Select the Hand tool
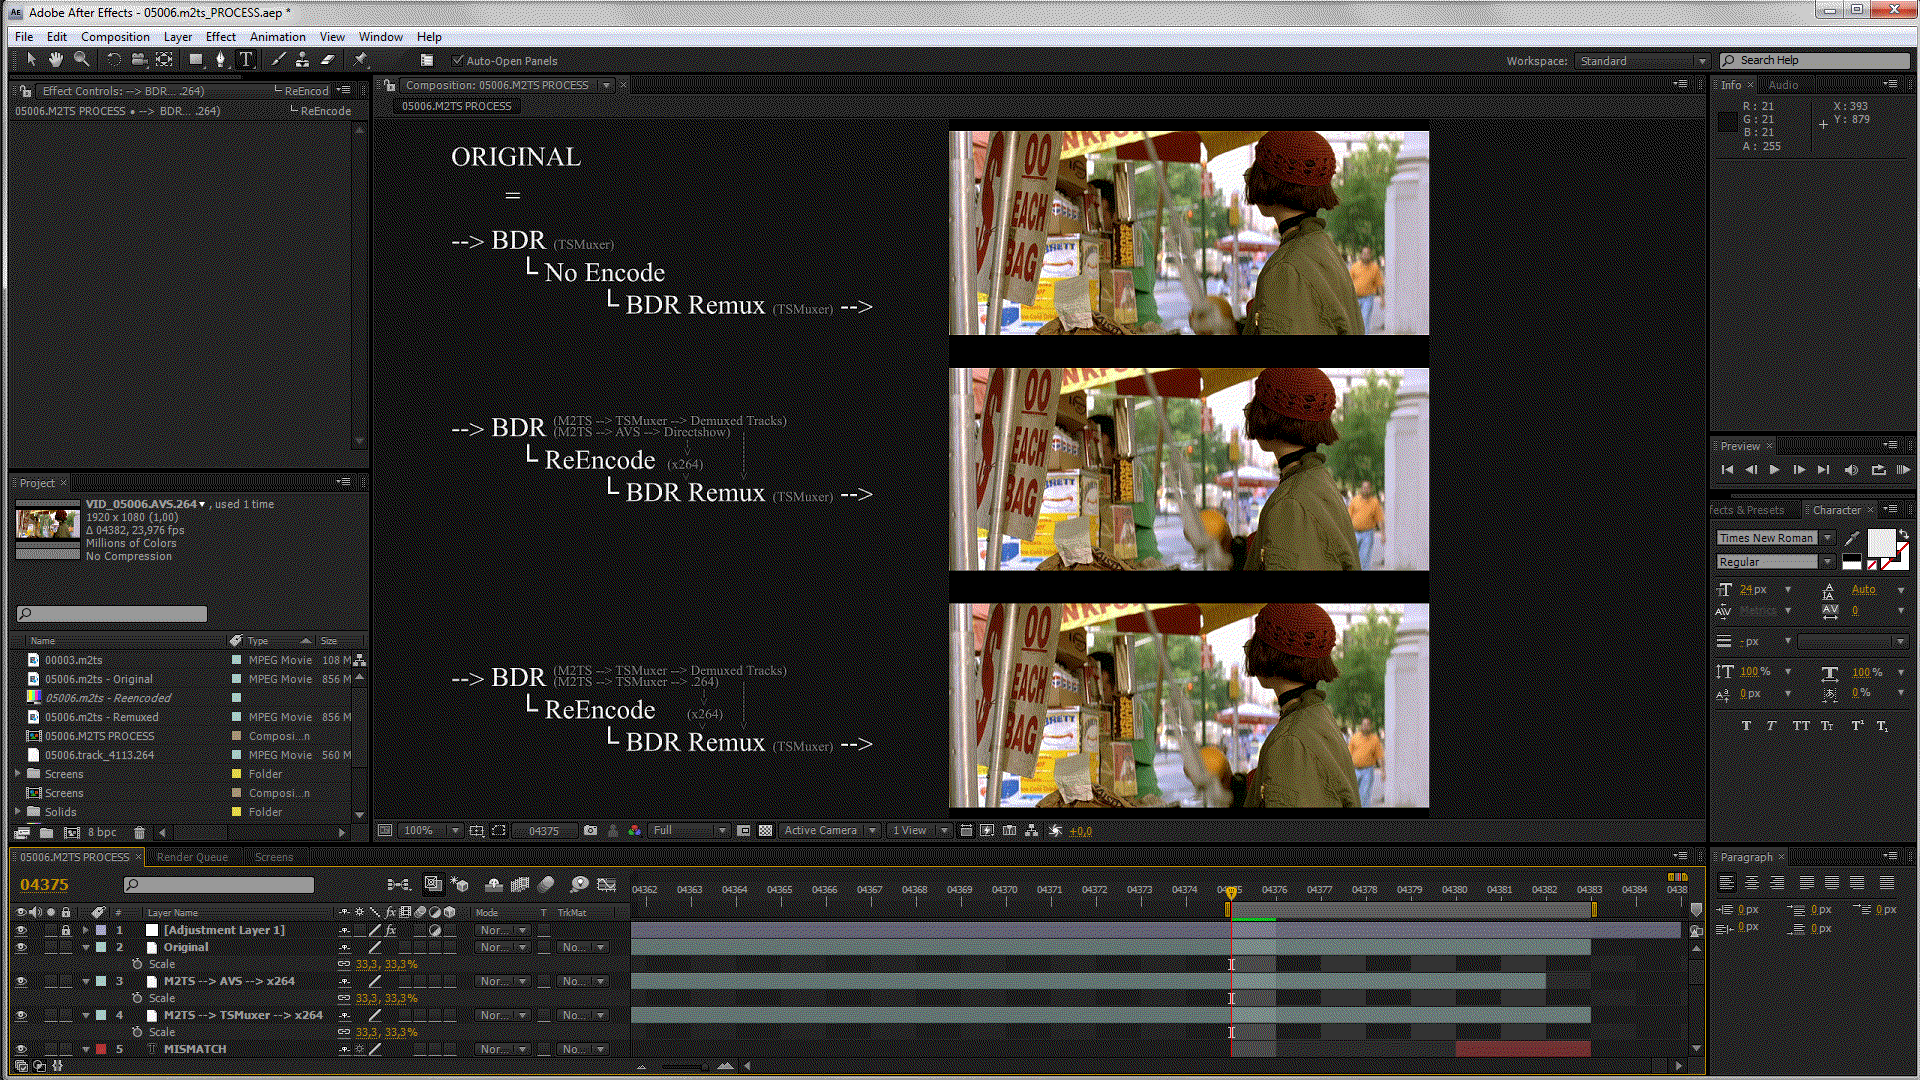Screen dimensions: 1920x1080 coord(56,60)
